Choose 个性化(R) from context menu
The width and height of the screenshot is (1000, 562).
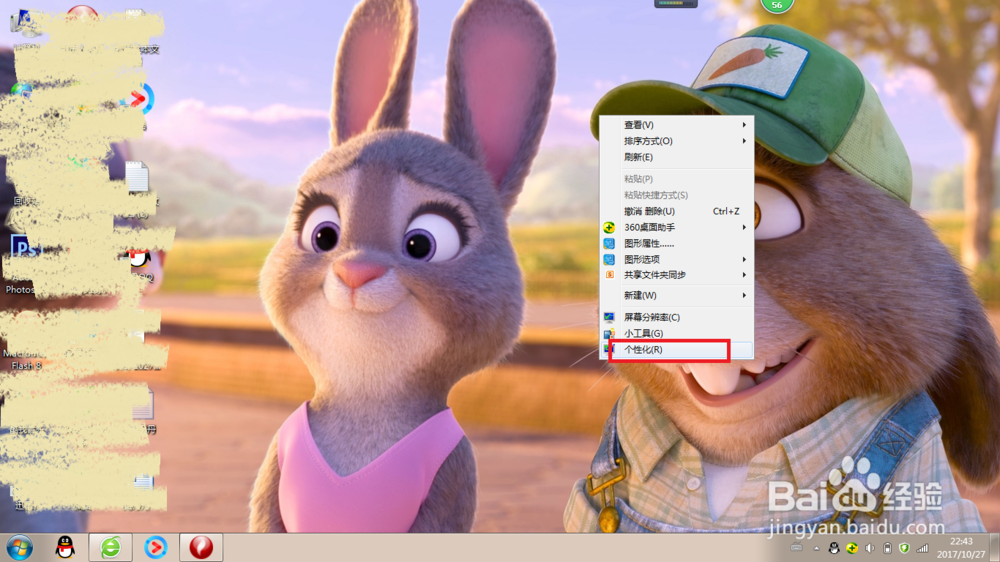[677, 350]
